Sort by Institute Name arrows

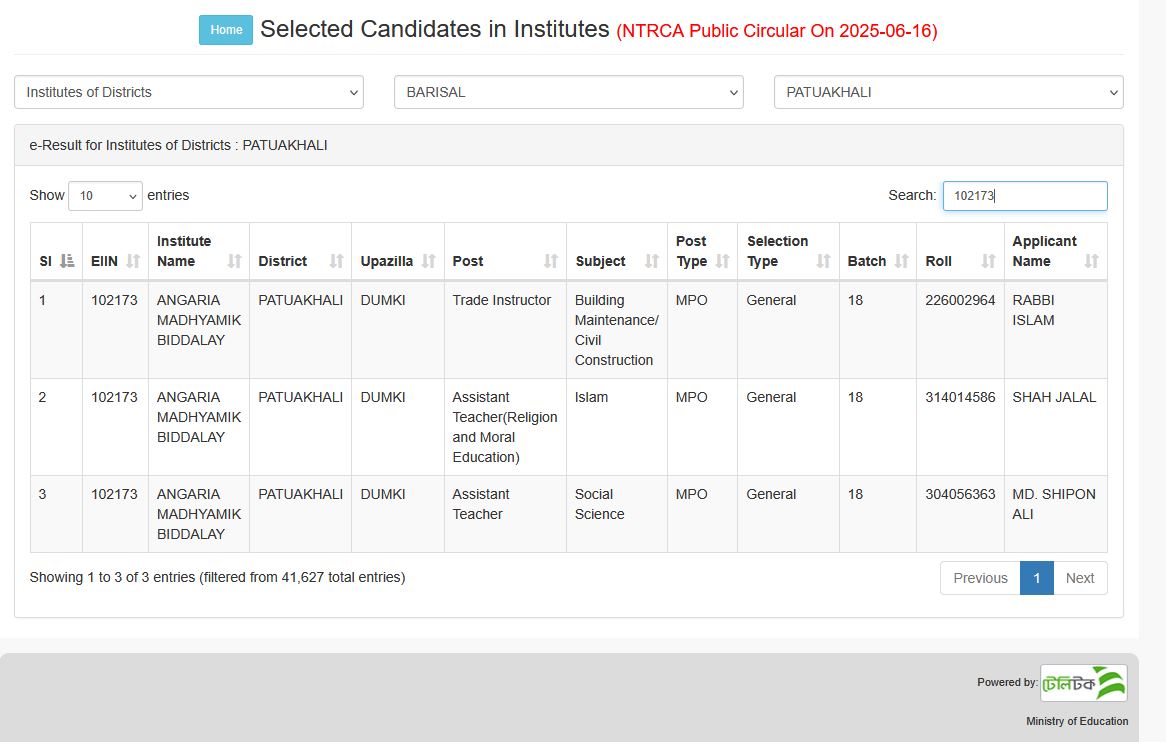pos(234,261)
